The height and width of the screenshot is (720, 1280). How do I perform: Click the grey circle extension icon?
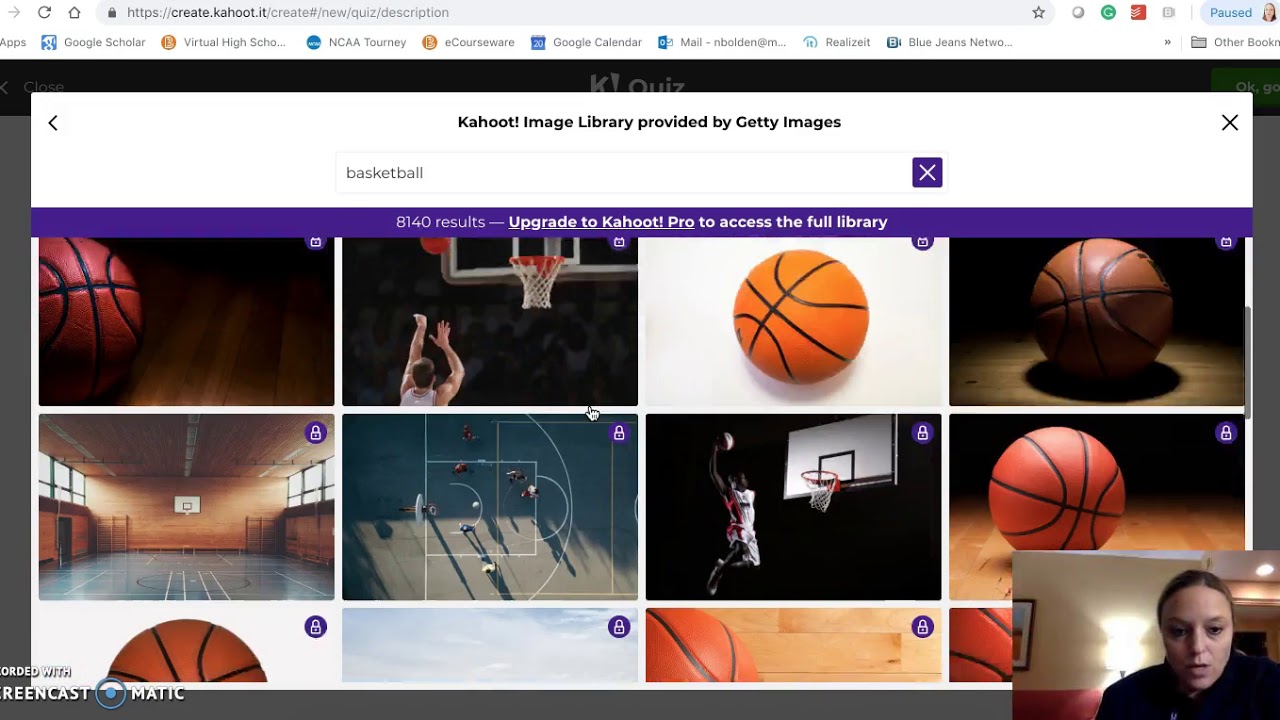pyautogui.click(x=1078, y=13)
